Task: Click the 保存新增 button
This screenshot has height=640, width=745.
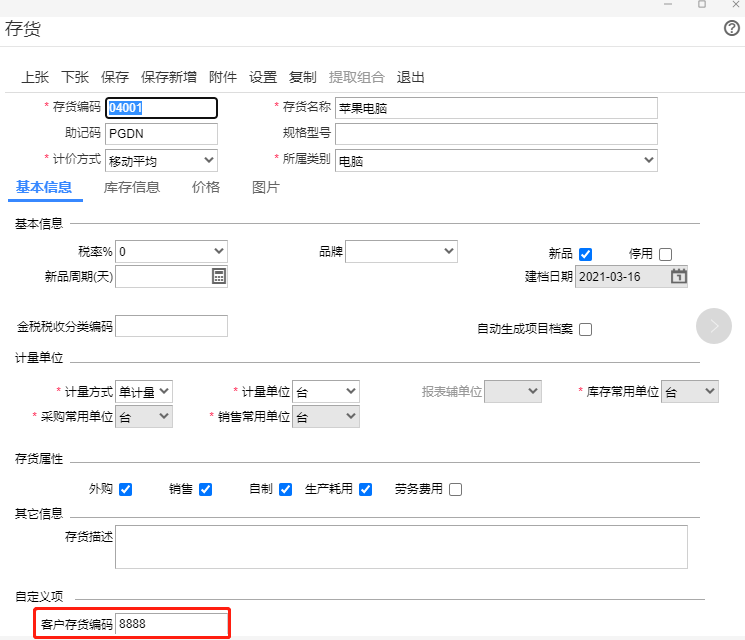Action: tap(169, 77)
